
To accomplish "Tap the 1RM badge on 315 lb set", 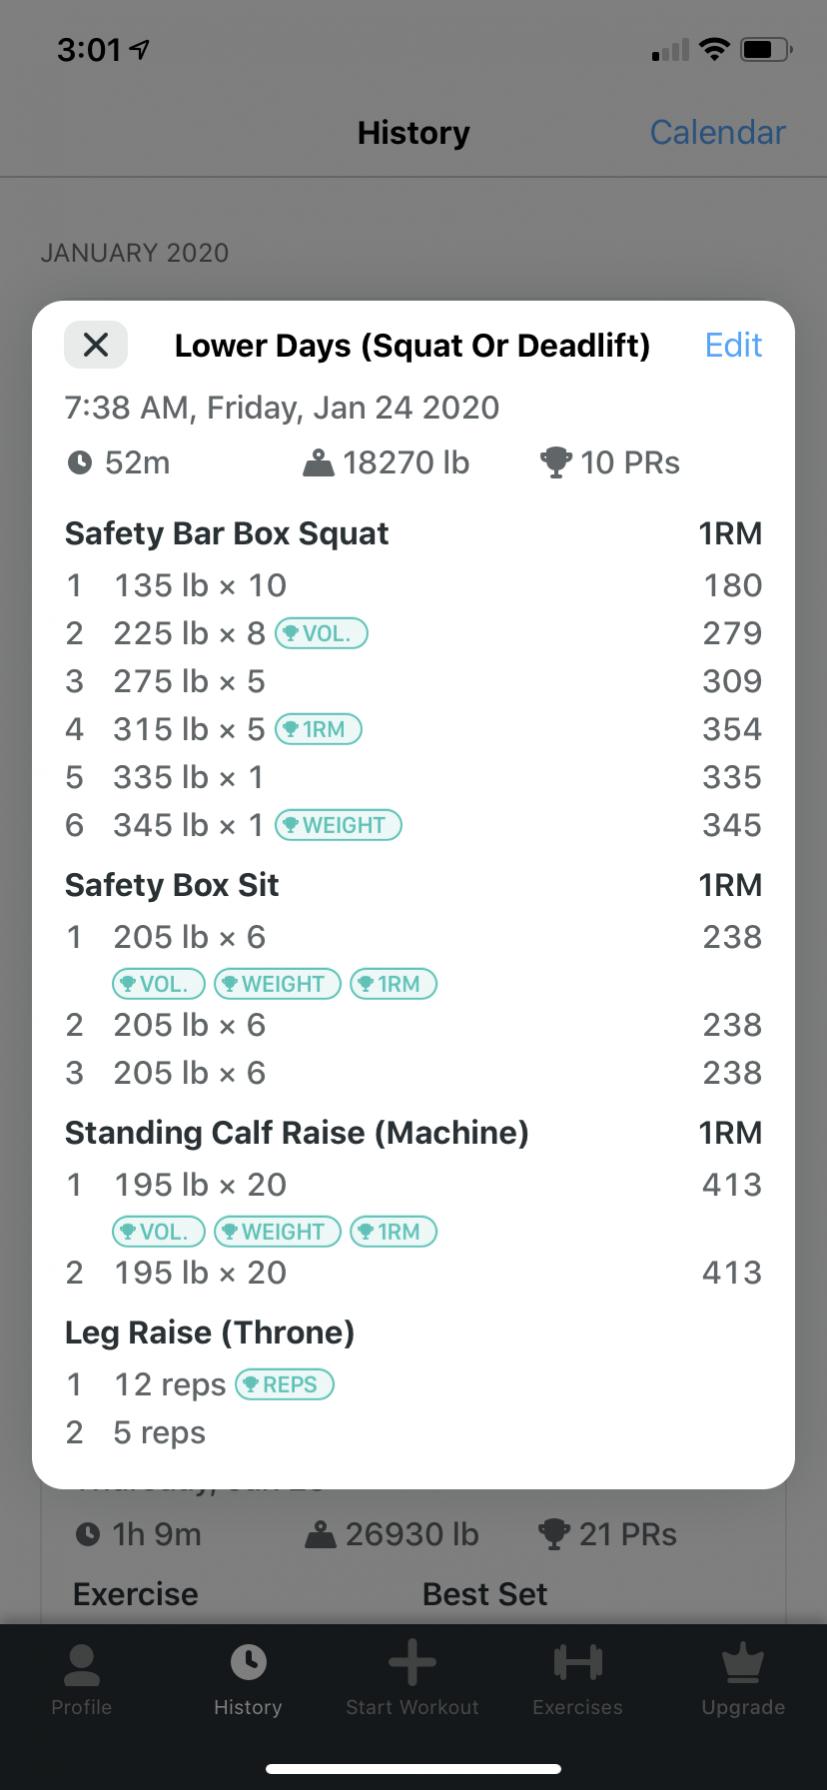I will tap(318, 730).
